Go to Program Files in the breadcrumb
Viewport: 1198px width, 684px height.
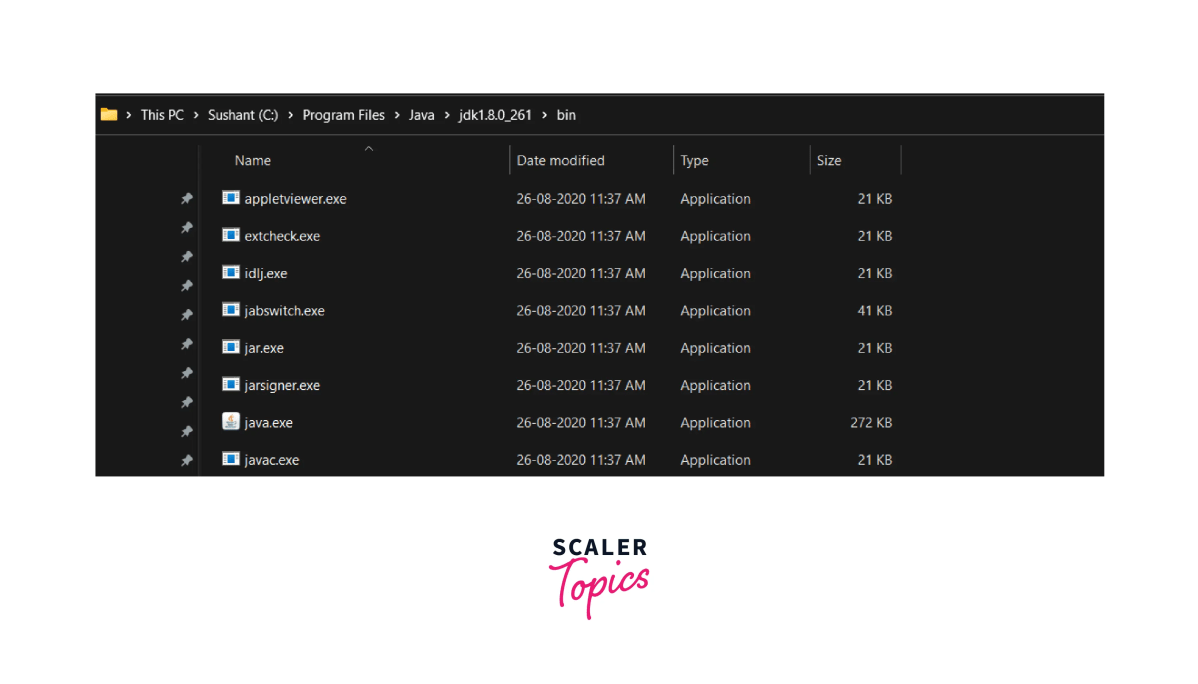[x=344, y=115]
